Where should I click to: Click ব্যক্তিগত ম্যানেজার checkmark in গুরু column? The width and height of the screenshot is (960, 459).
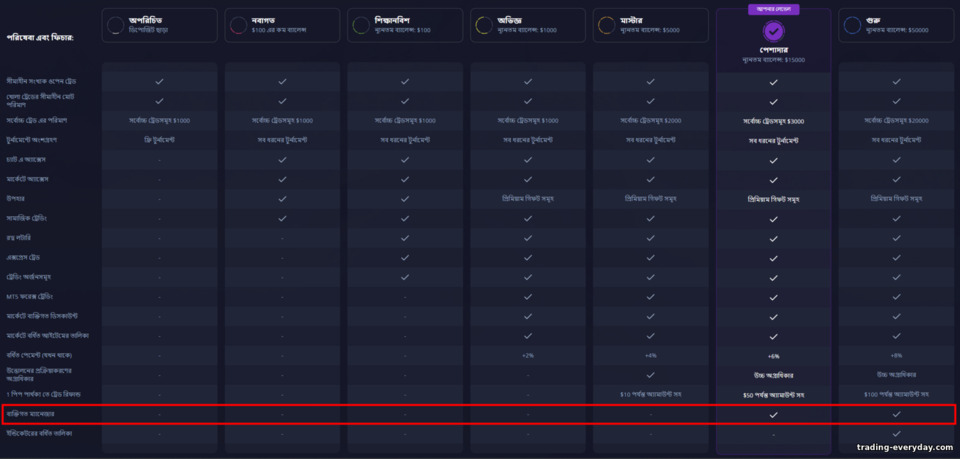point(896,414)
